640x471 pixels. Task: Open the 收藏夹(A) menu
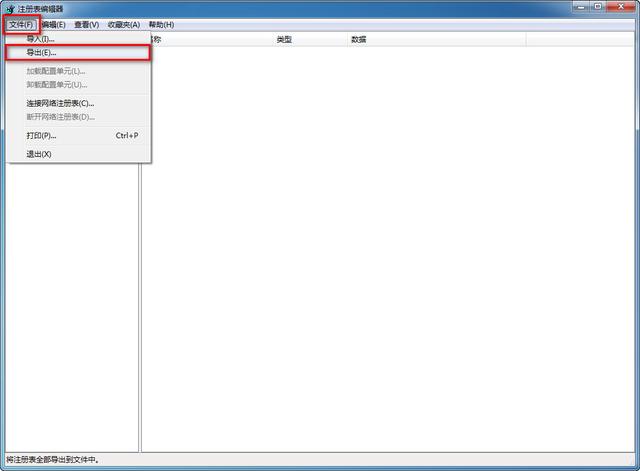pos(124,24)
